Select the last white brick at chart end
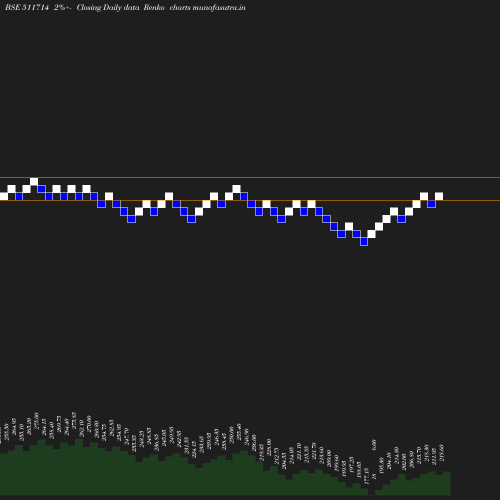 point(439,197)
